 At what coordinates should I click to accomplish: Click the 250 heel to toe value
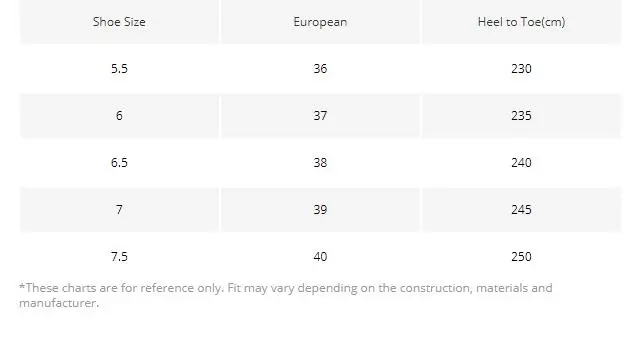521,257
